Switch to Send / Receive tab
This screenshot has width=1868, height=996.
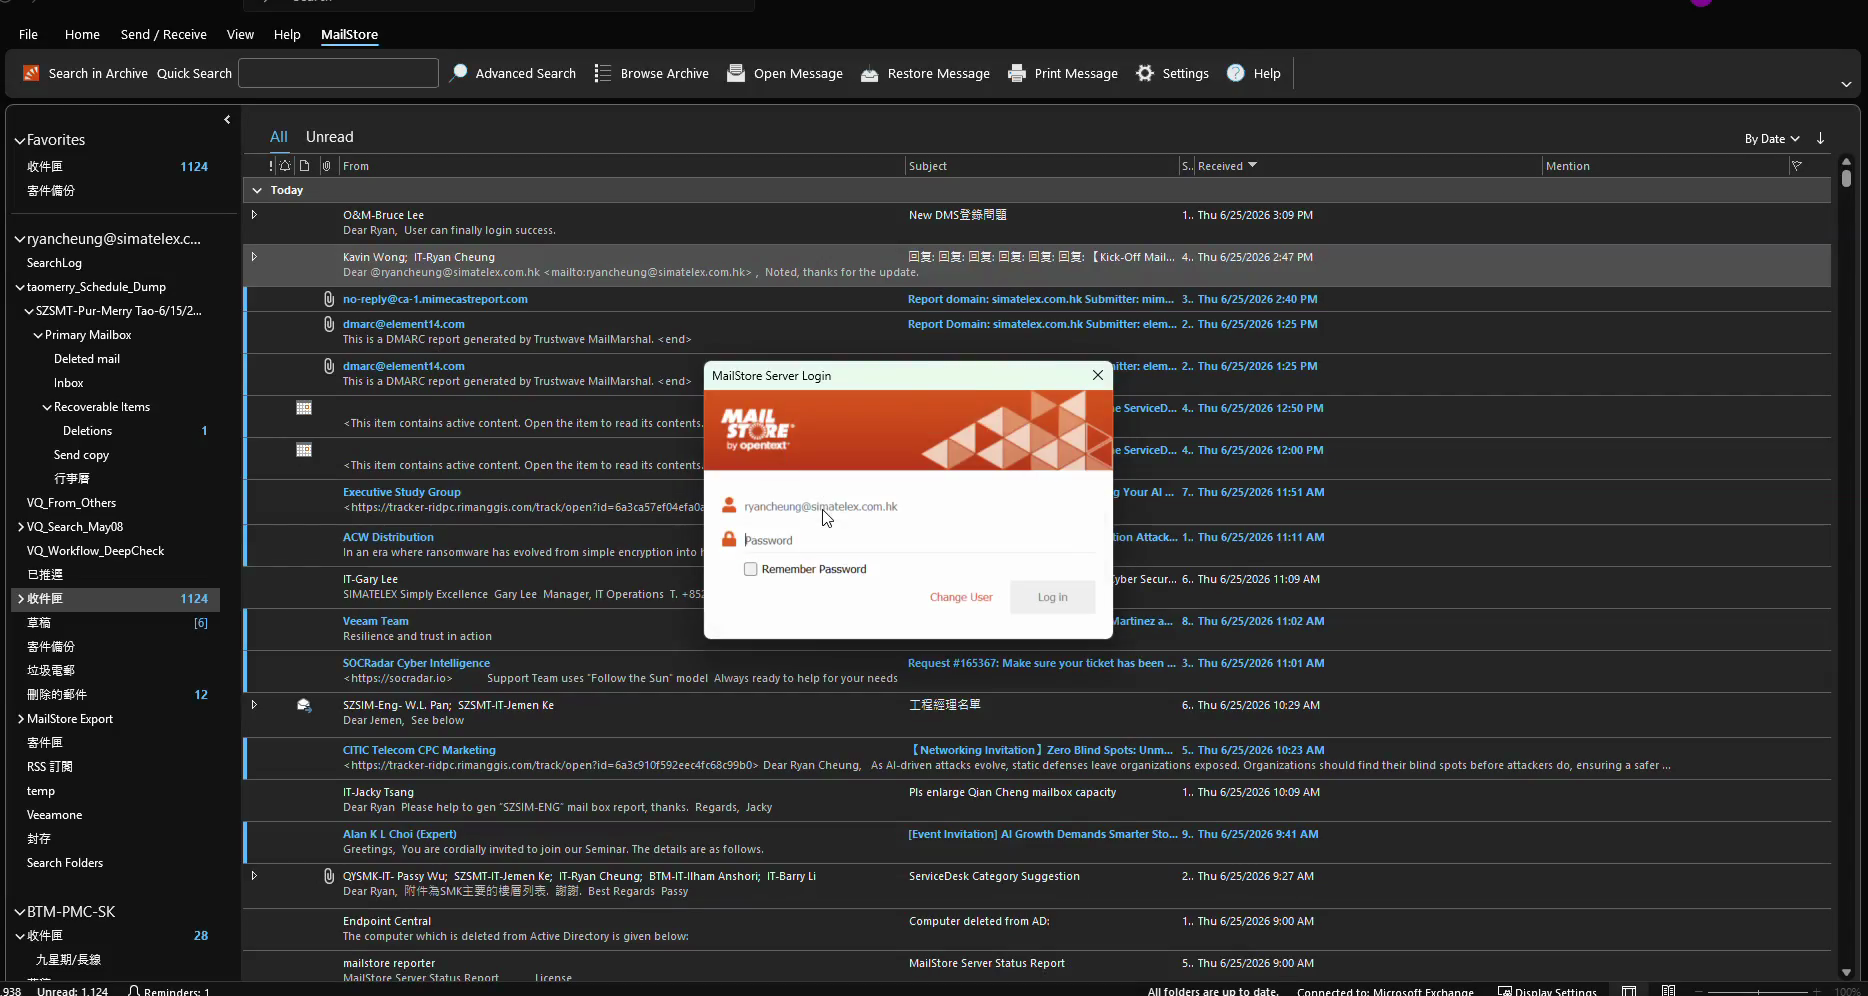164,34
